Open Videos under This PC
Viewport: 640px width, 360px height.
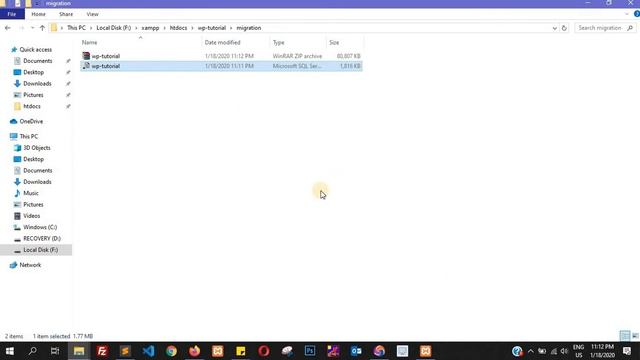pos(31,216)
